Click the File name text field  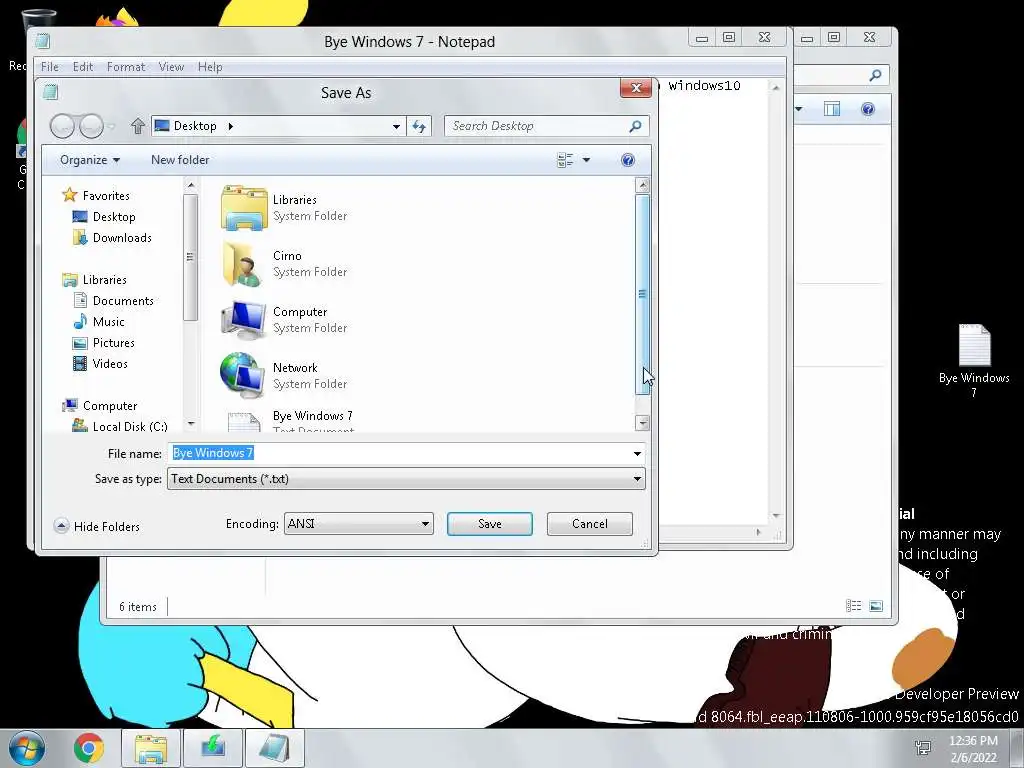coord(400,453)
